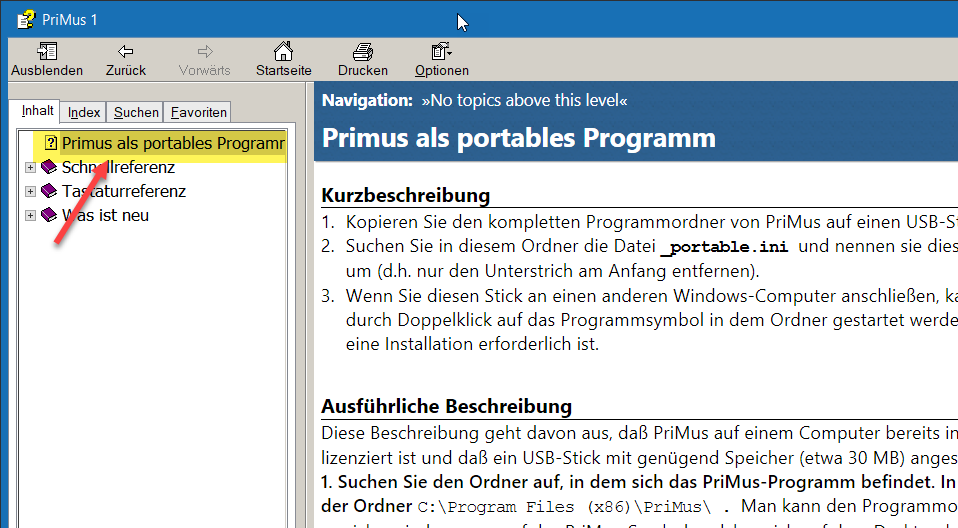The height and width of the screenshot is (528, 958).
Task: Click the question-mark topic icon in tree
Action: [52, 143]
